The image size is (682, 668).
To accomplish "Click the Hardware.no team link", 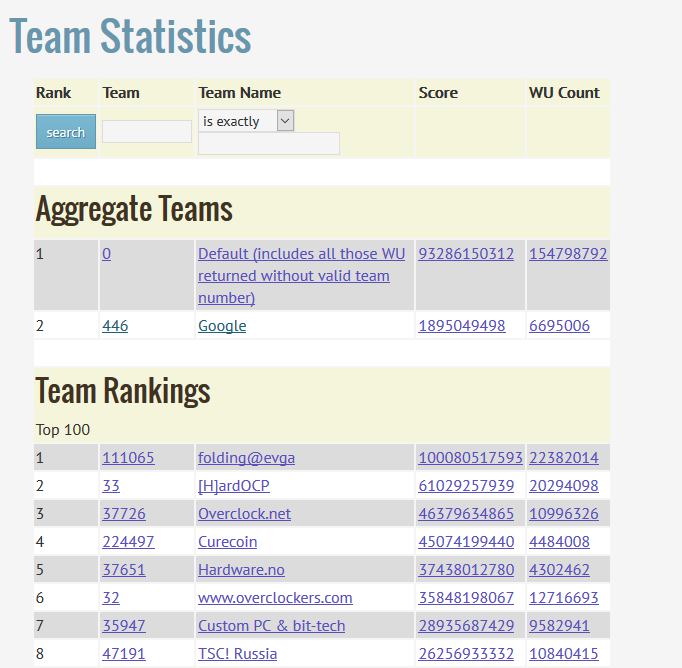I will click(x=241, y=570).
